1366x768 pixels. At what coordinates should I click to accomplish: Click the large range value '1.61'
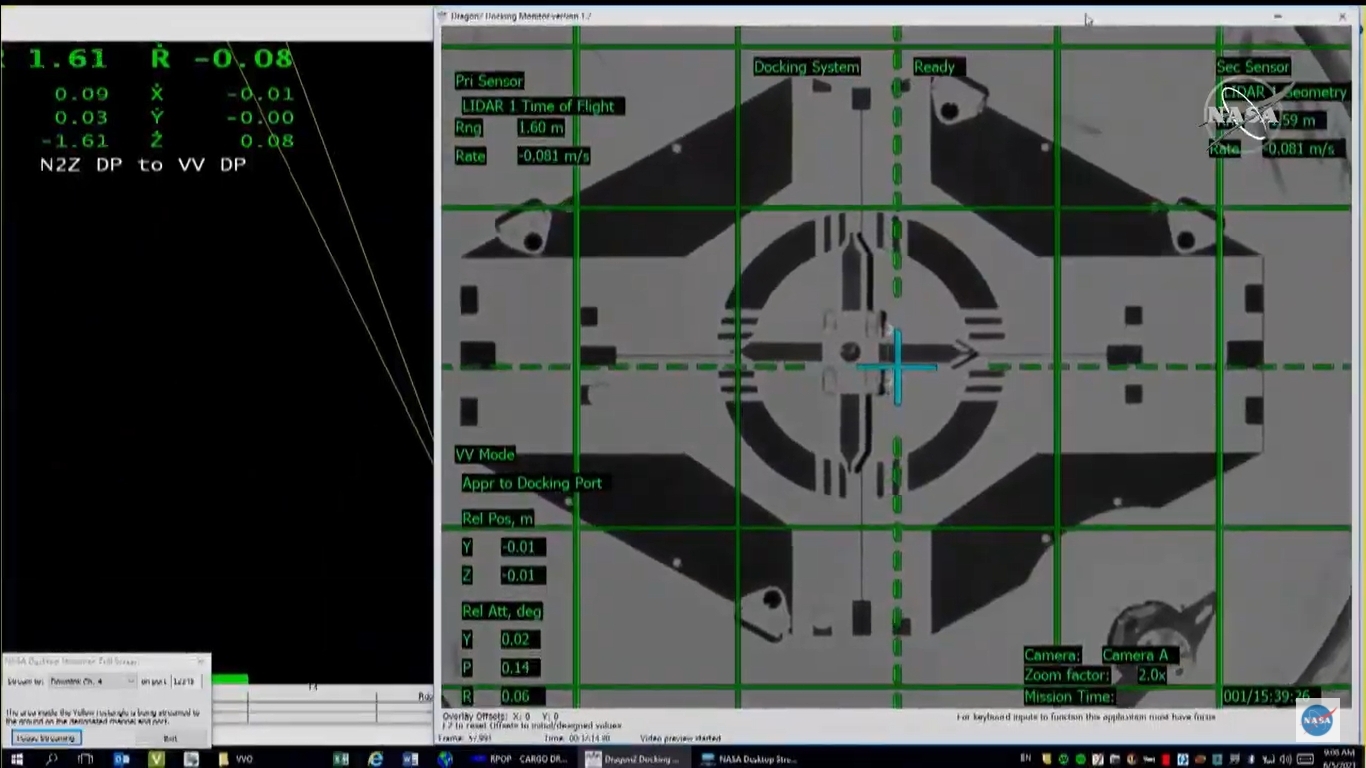coord(67,59)
